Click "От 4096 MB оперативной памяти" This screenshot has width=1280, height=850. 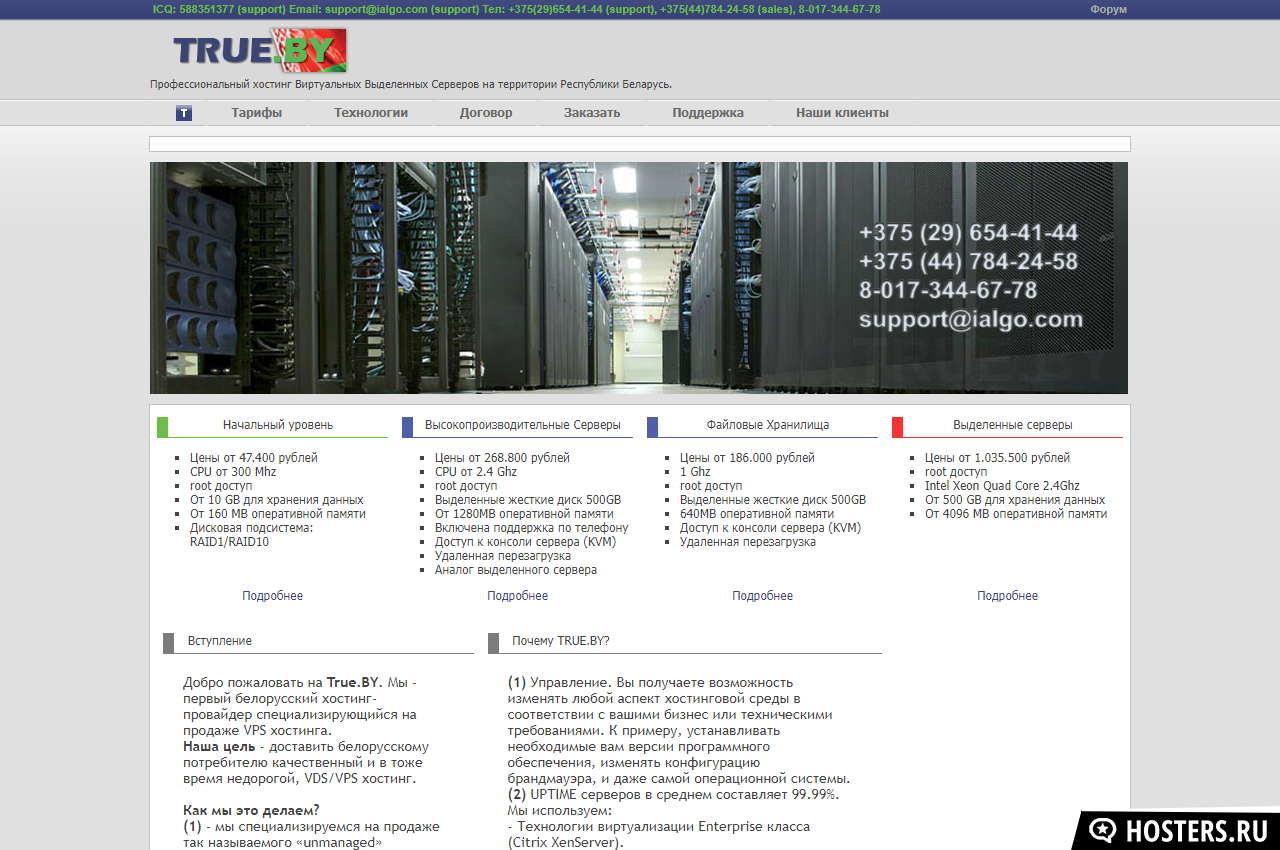tap(1016, 514)
